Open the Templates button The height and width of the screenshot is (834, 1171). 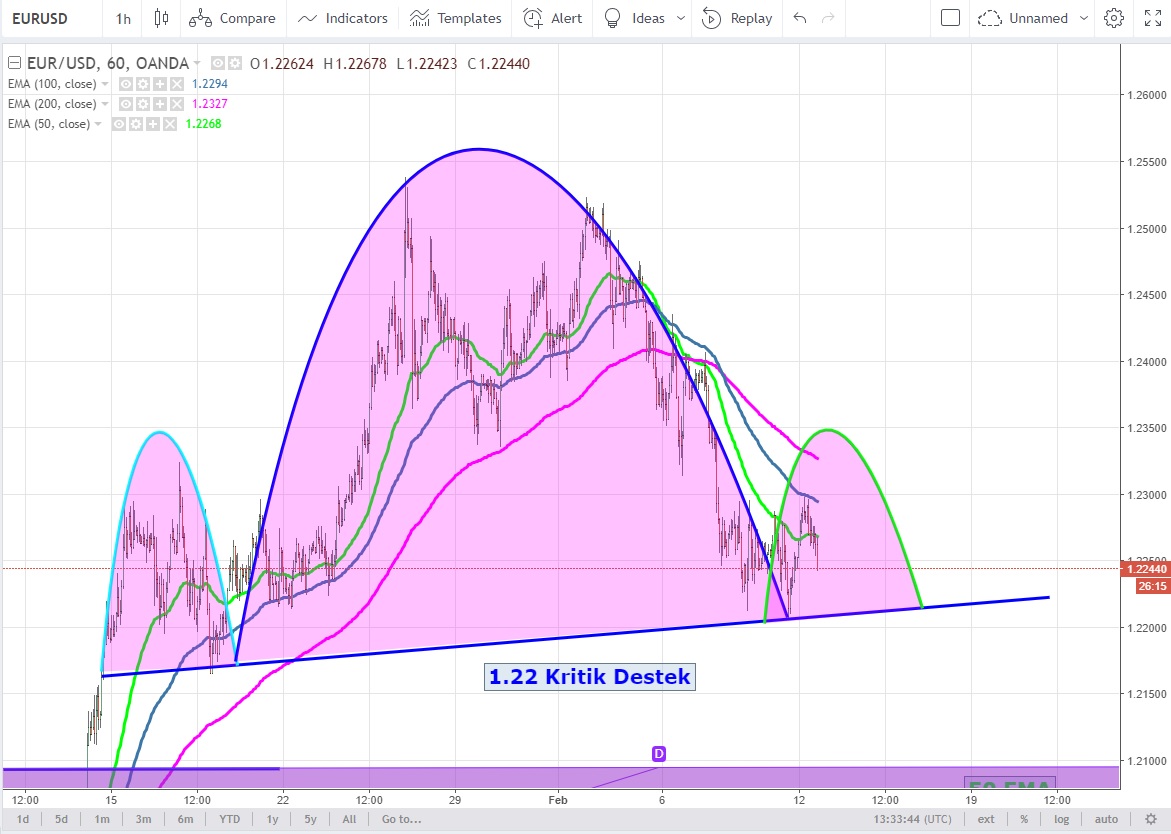click(456, 18)
